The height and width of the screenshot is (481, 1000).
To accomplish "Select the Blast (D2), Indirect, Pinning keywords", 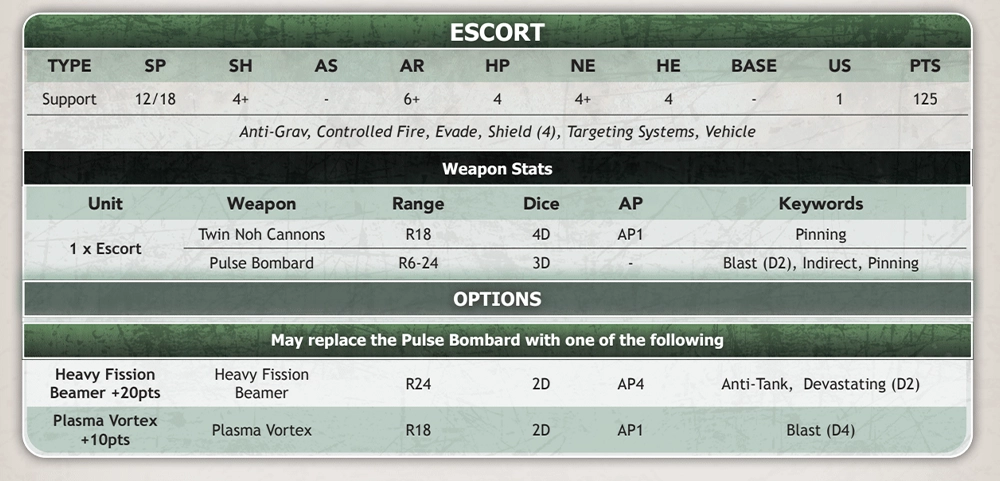I will click(x=821, y=263).
